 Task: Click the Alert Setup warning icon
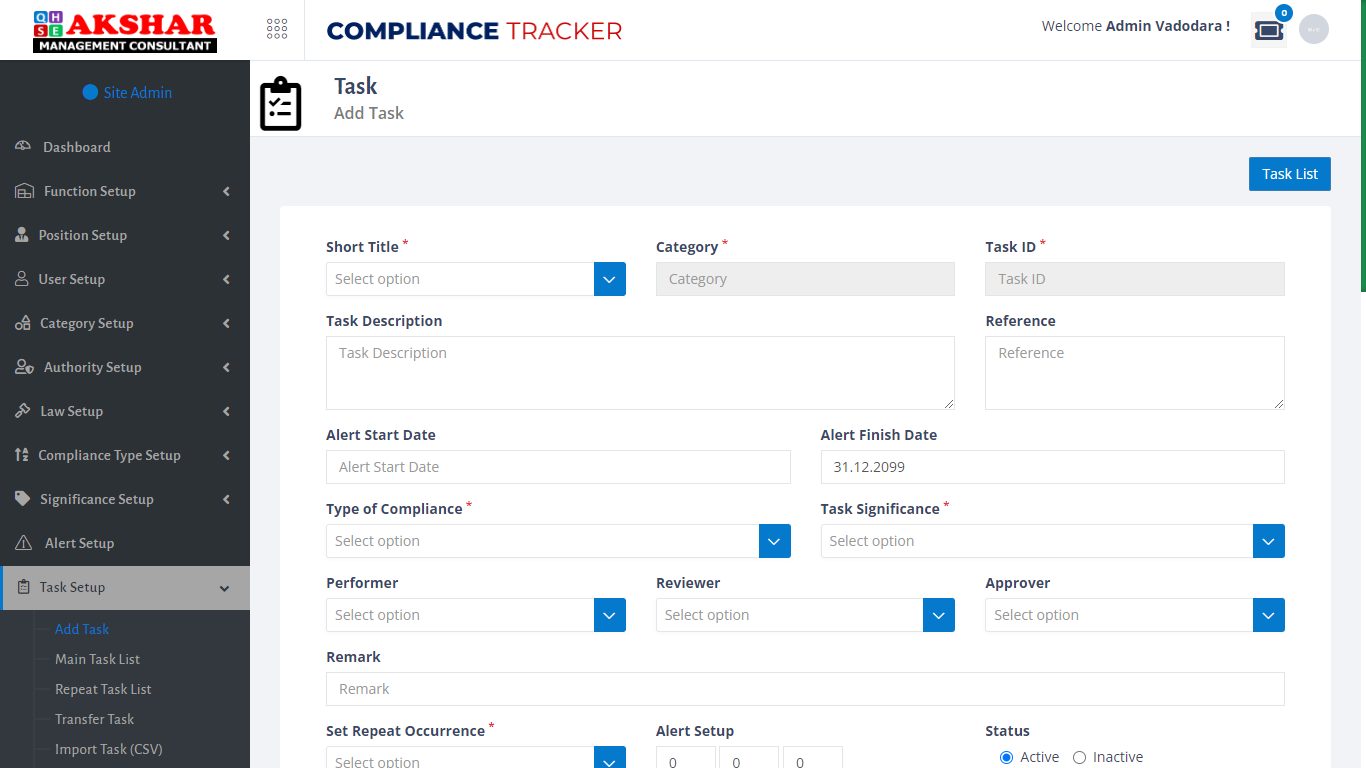point(22,543)
